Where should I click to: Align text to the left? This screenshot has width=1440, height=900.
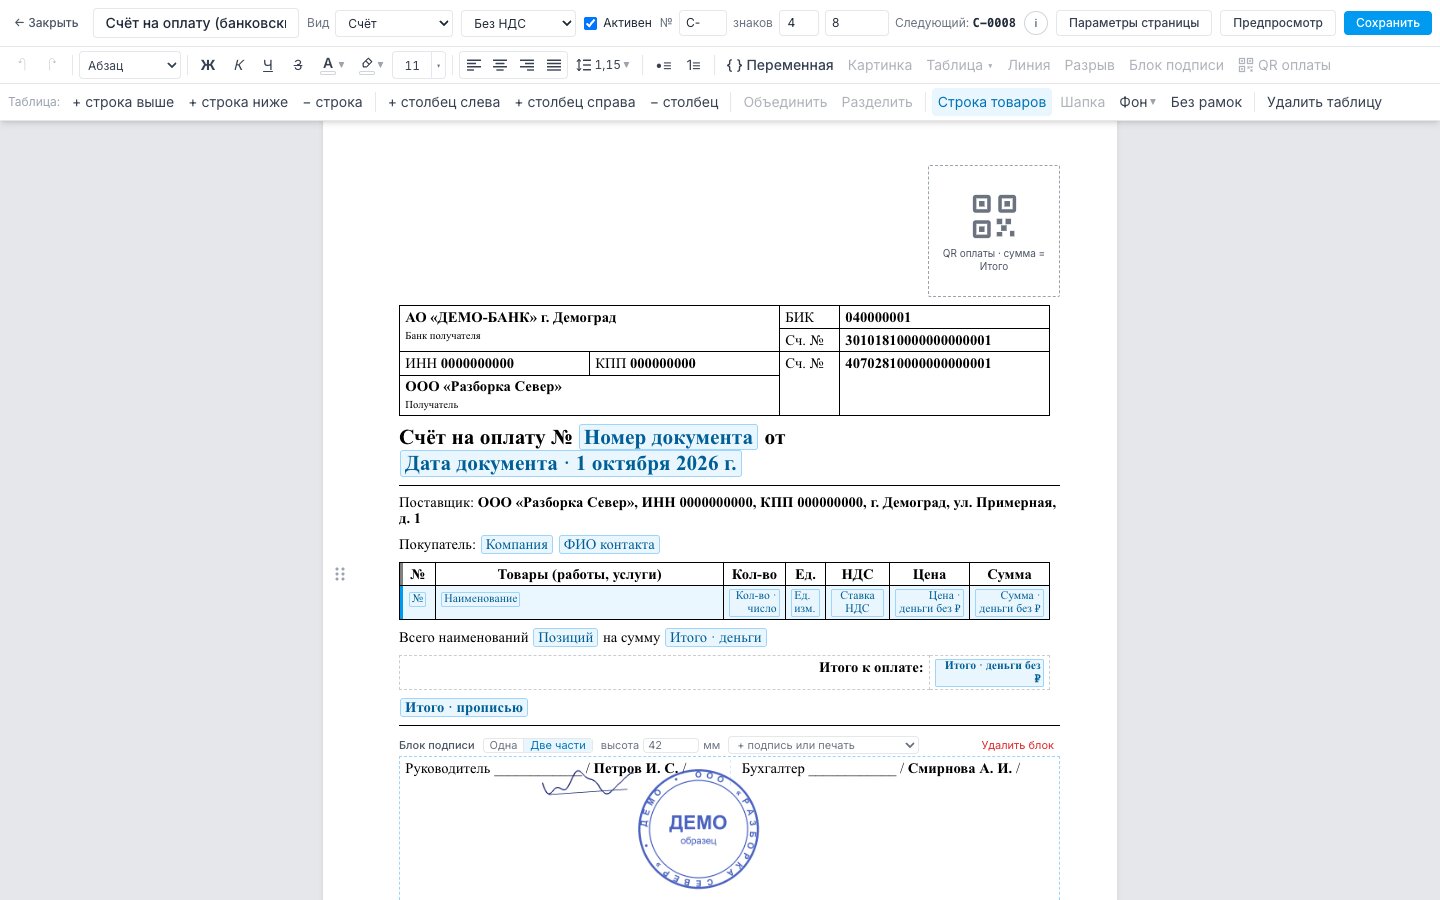(474, 65)
